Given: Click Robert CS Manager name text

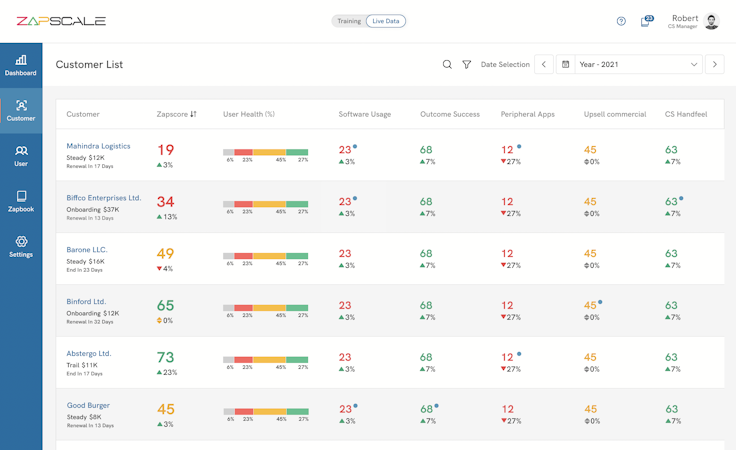Looking at the screenshot, I should click(x=685, y=21).
